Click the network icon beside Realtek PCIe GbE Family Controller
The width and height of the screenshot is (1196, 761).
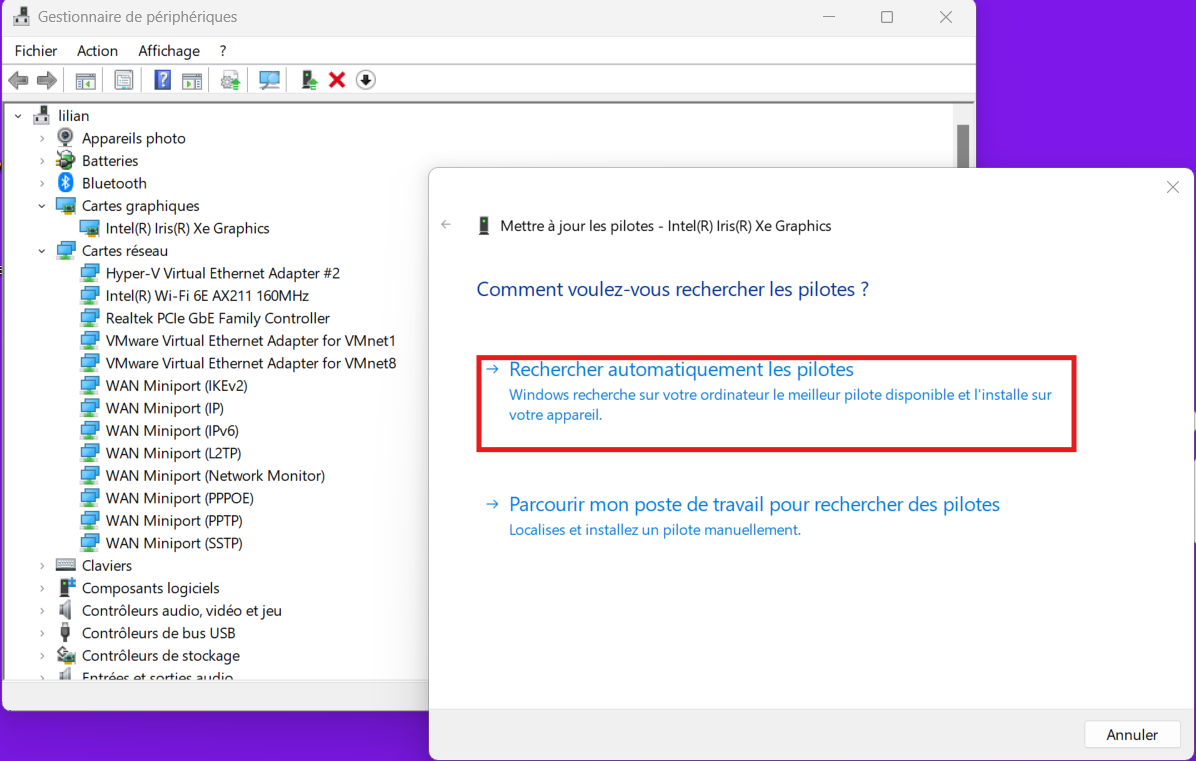(90, 318)
